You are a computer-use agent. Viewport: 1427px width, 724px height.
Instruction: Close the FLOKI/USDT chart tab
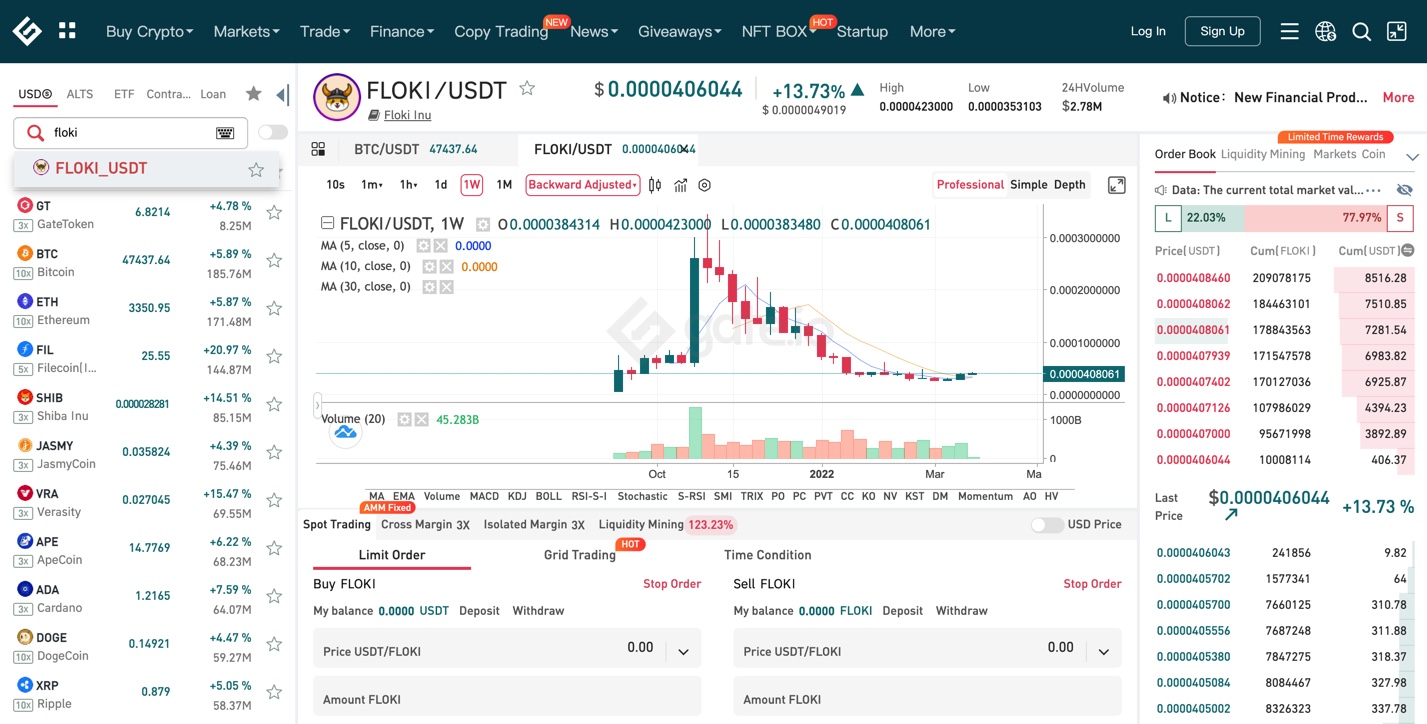pos(685,149)
